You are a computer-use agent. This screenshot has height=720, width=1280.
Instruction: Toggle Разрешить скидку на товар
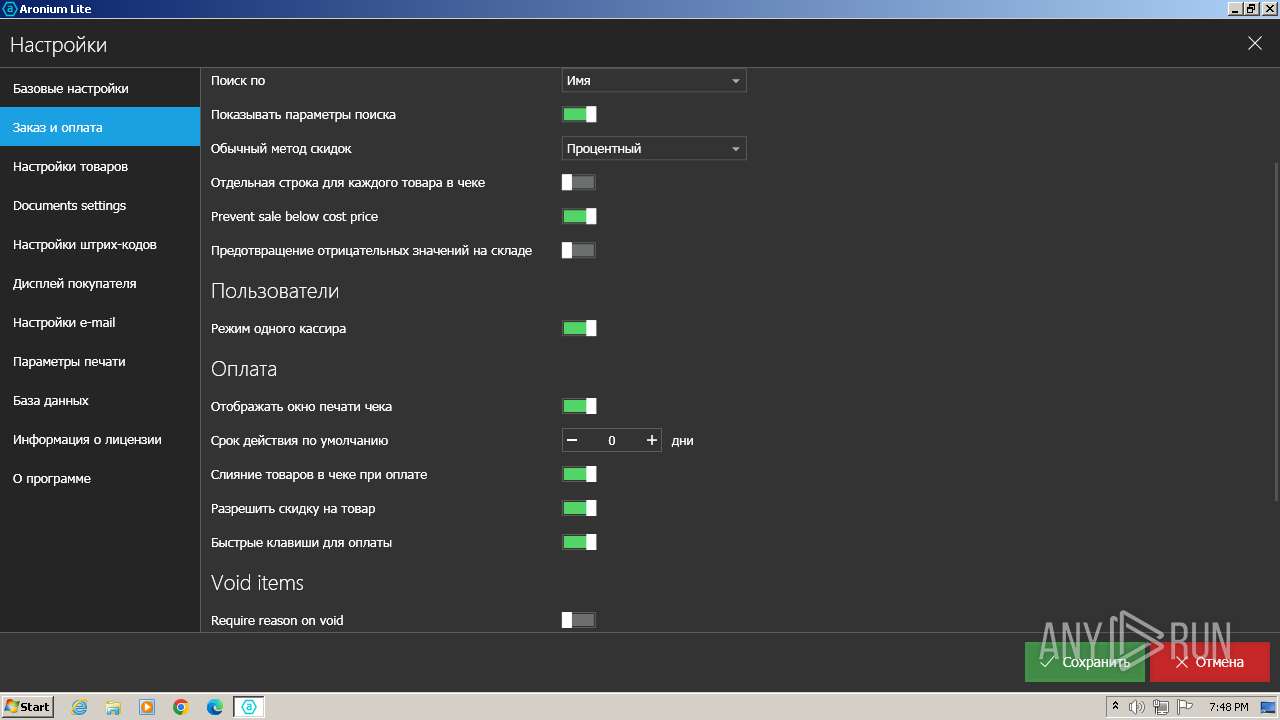pyautogui.click(x=579, y=508)
